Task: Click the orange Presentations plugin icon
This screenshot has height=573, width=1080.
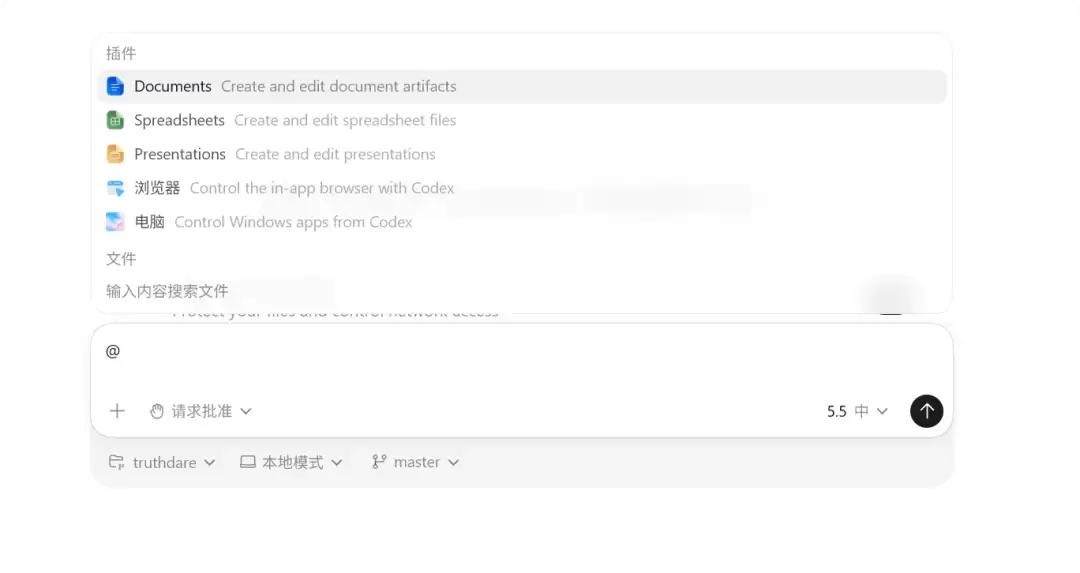Action: coord(115,154)
